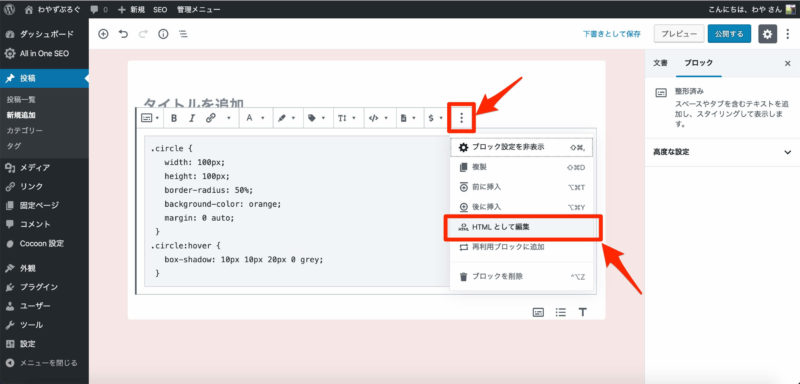Click the 公開する publish button
The height and width of the screenshot is (384, 800).
(729, 34)
